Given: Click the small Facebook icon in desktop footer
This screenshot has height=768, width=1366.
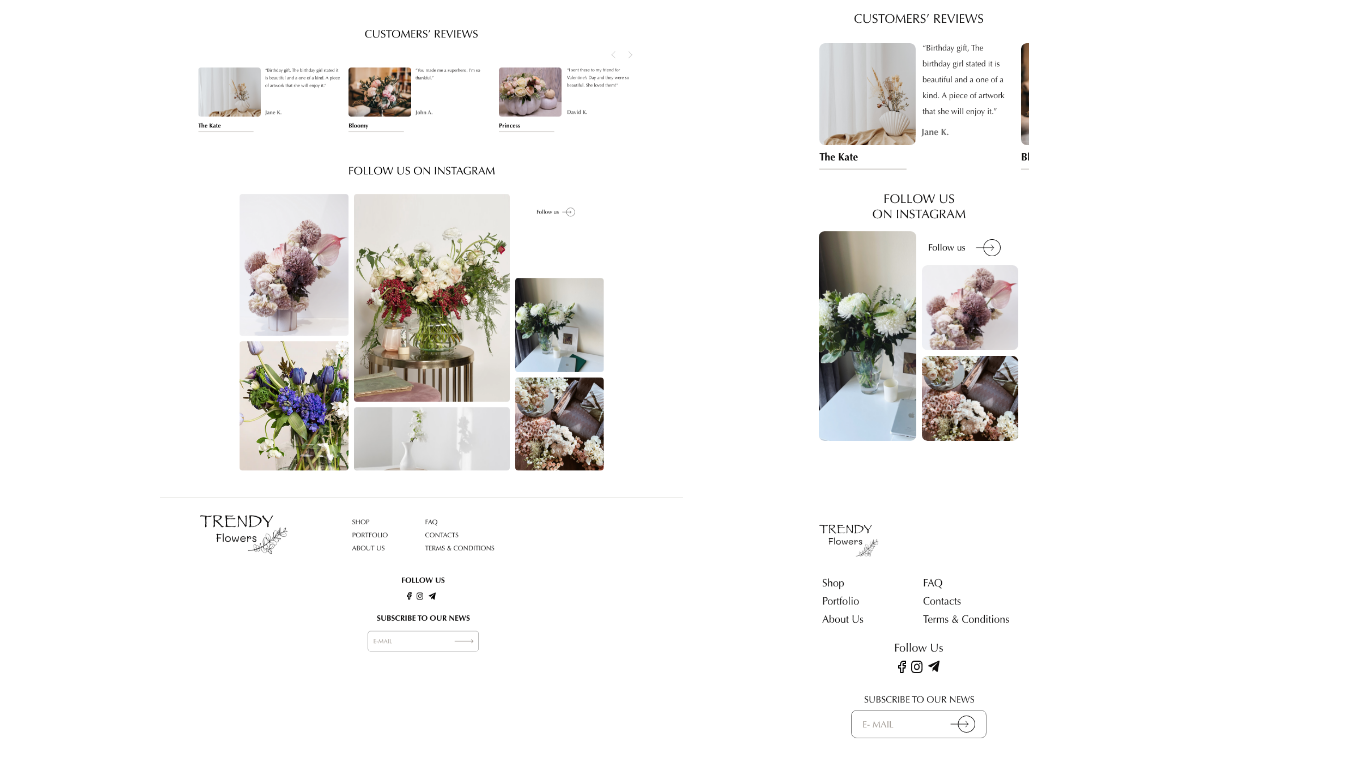Looking at the screenshot, I should click(409, 596).
